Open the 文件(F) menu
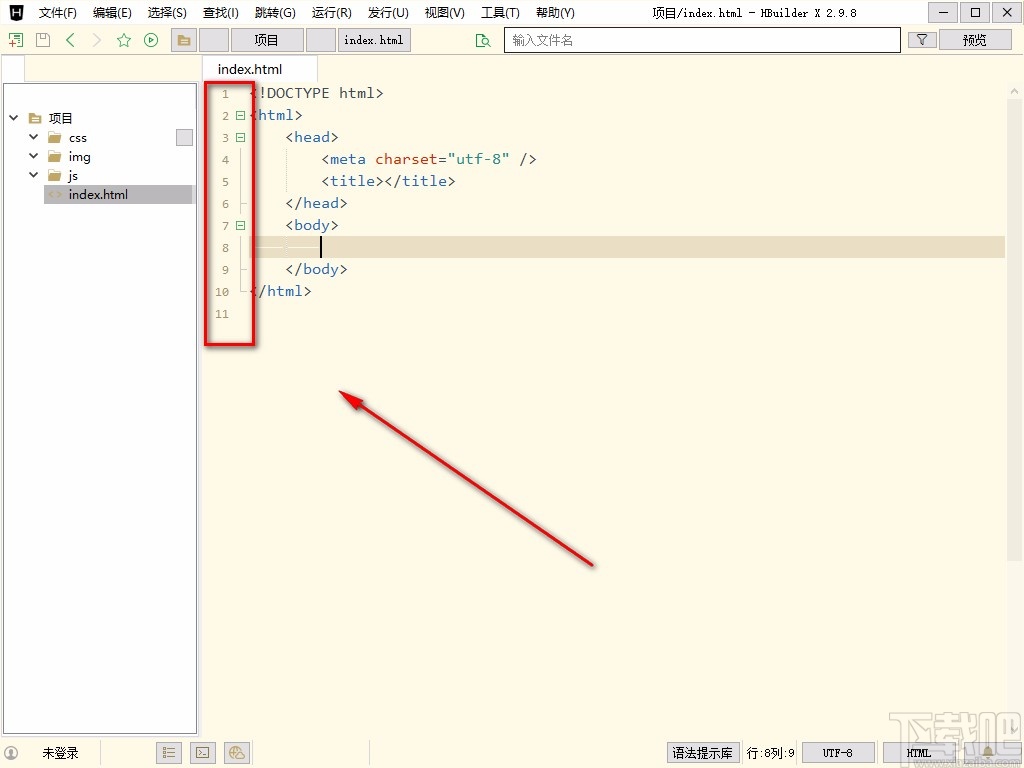This screenshot has height=768, width=1024. [x=57, y=12]
